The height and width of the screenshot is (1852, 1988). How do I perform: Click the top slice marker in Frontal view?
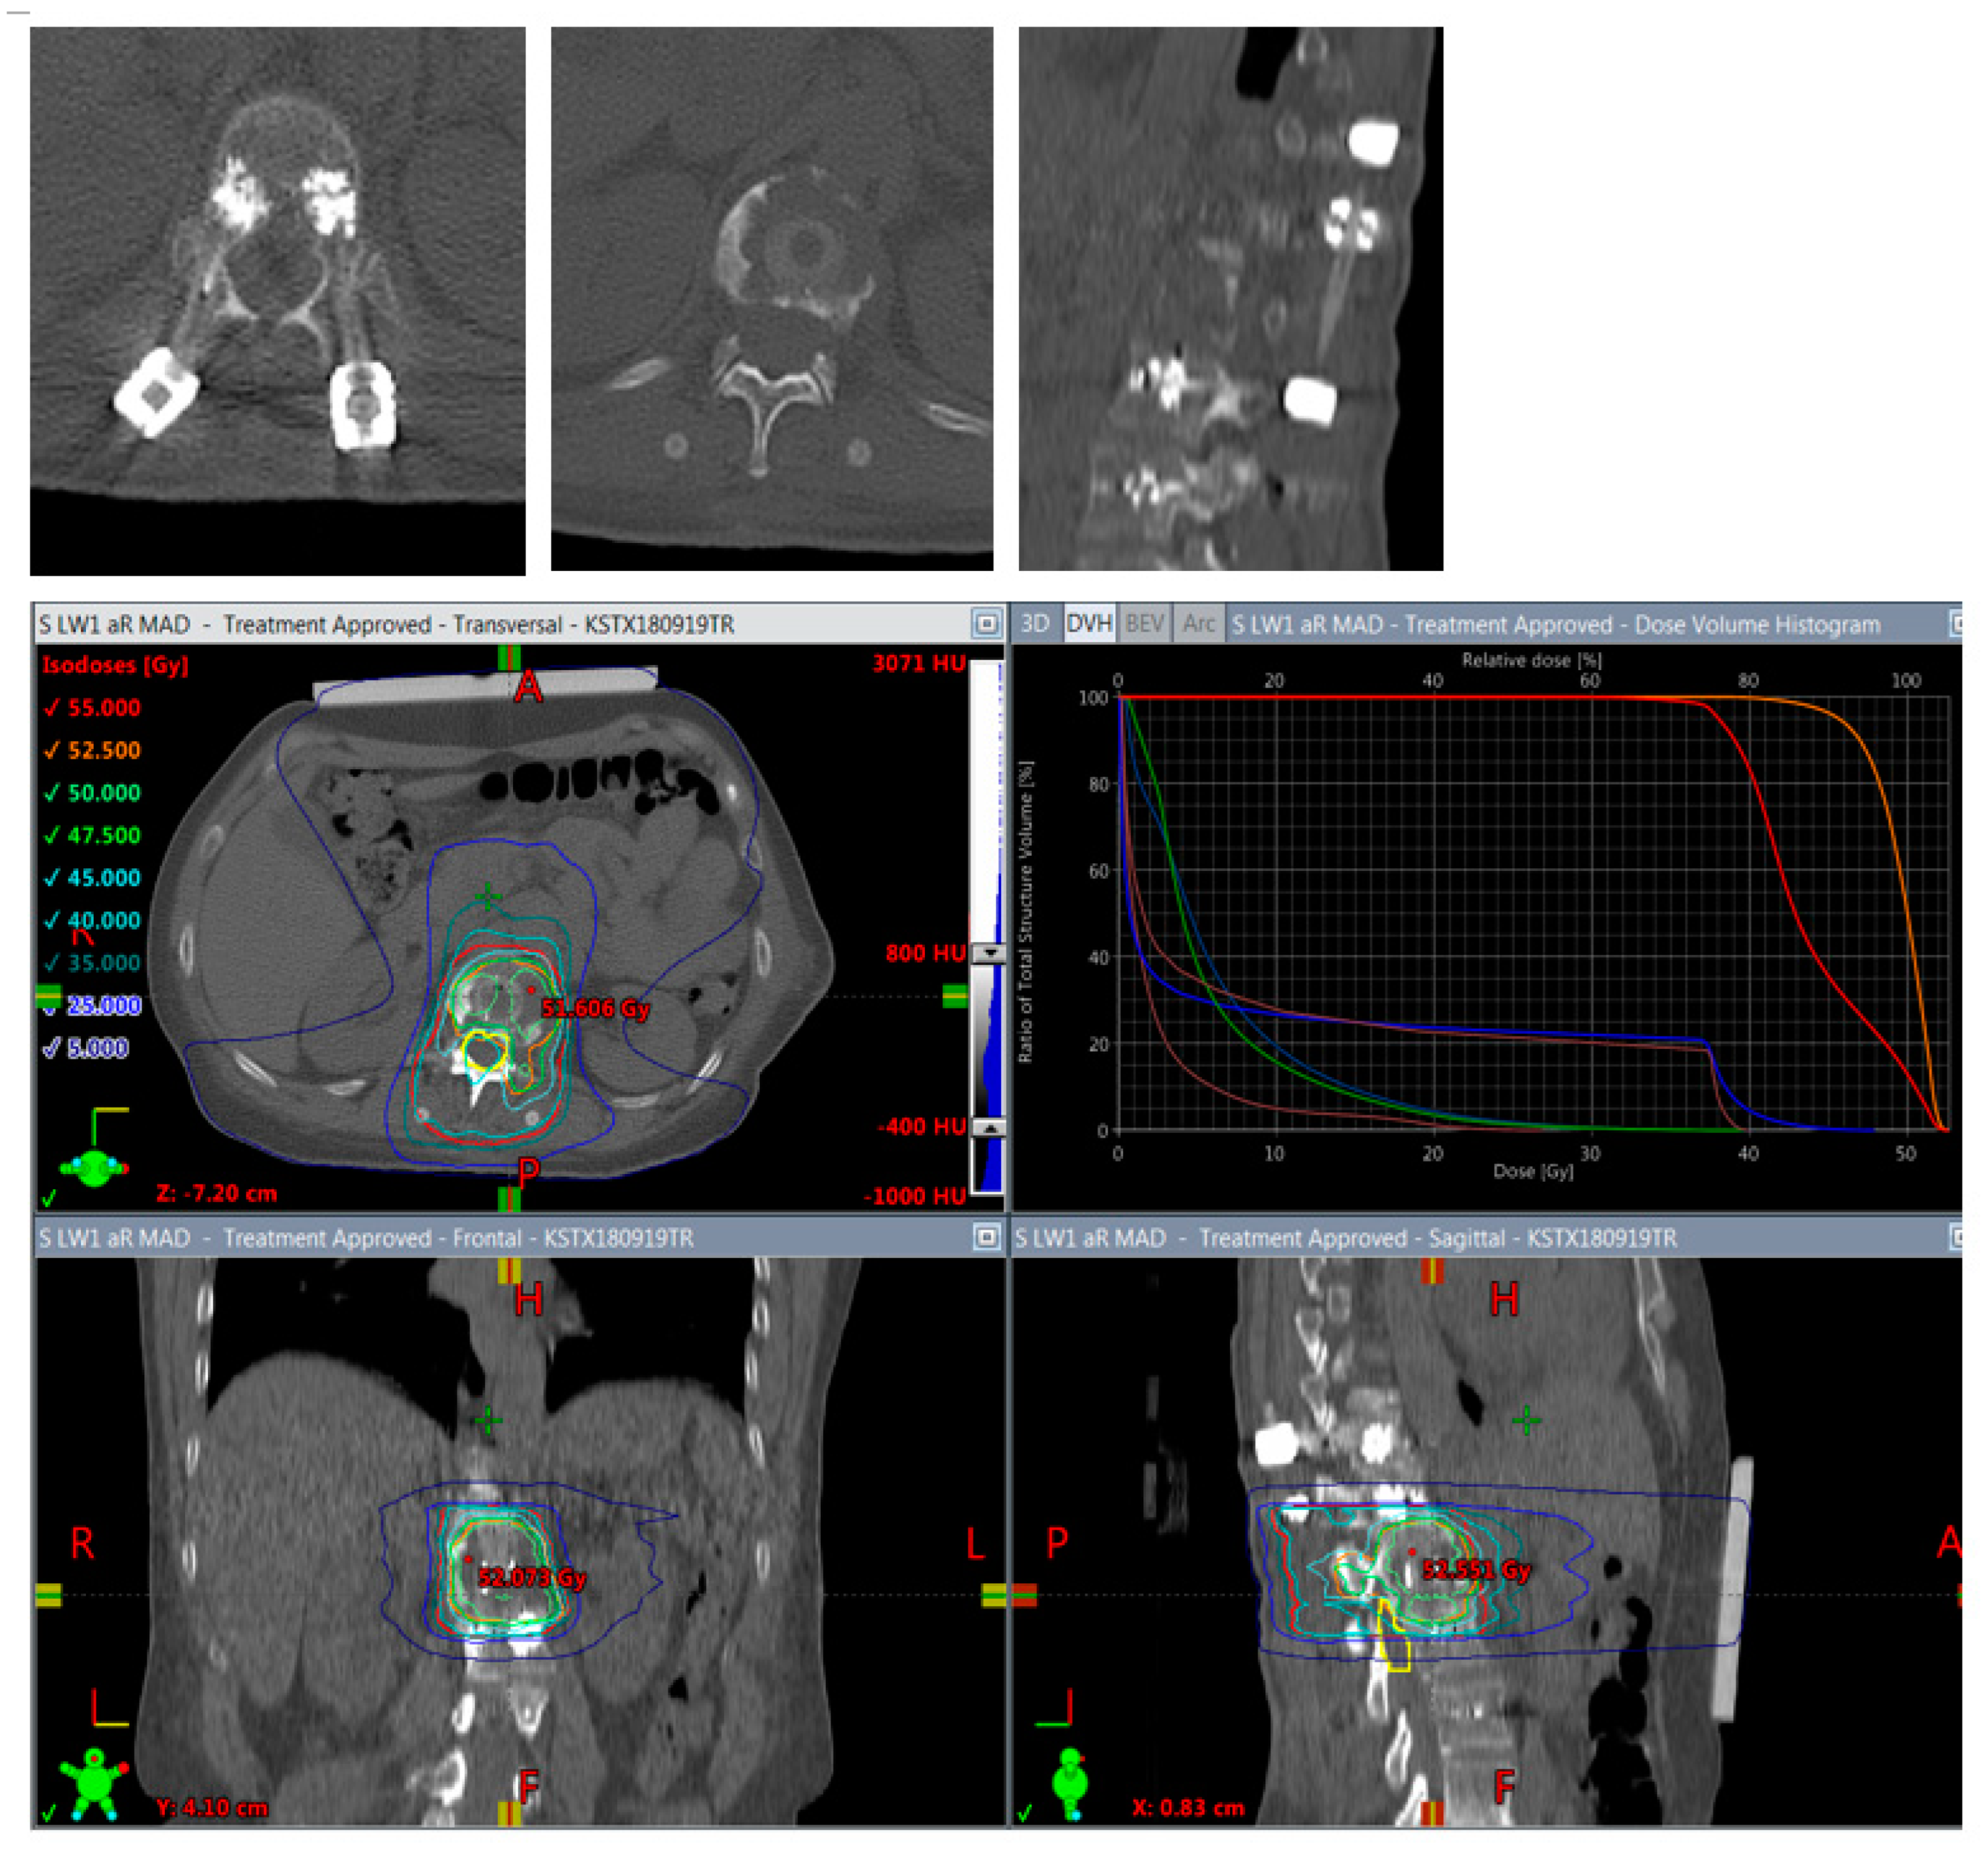[509, 1270]
